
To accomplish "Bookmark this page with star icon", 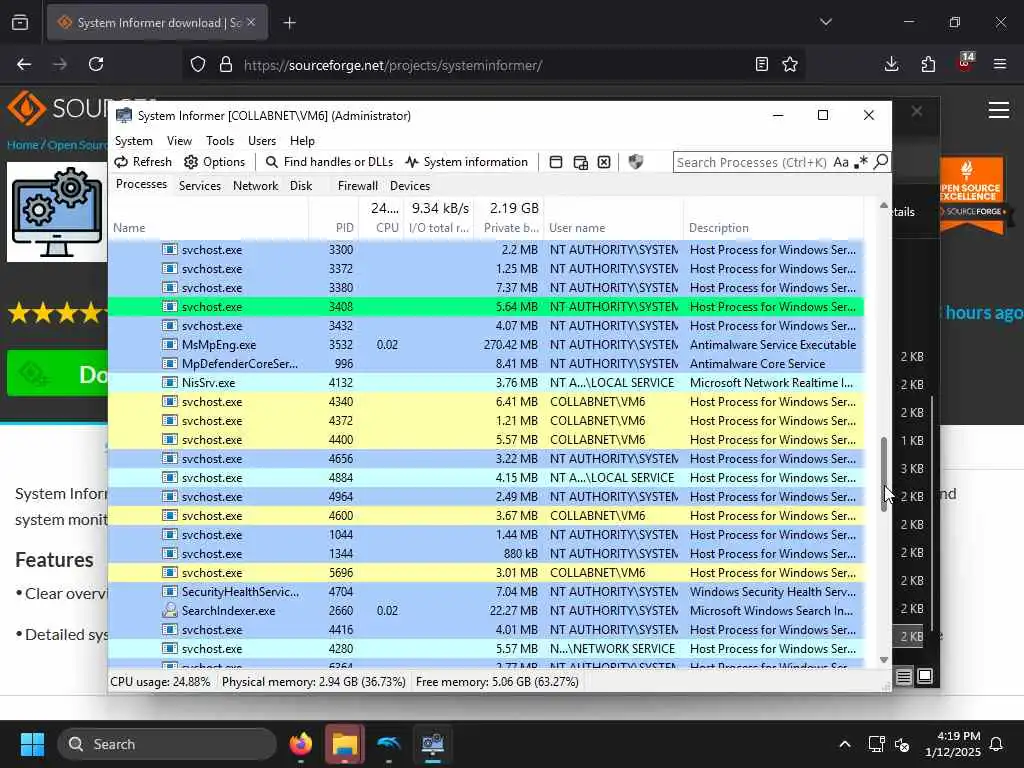I will (790, 64).
